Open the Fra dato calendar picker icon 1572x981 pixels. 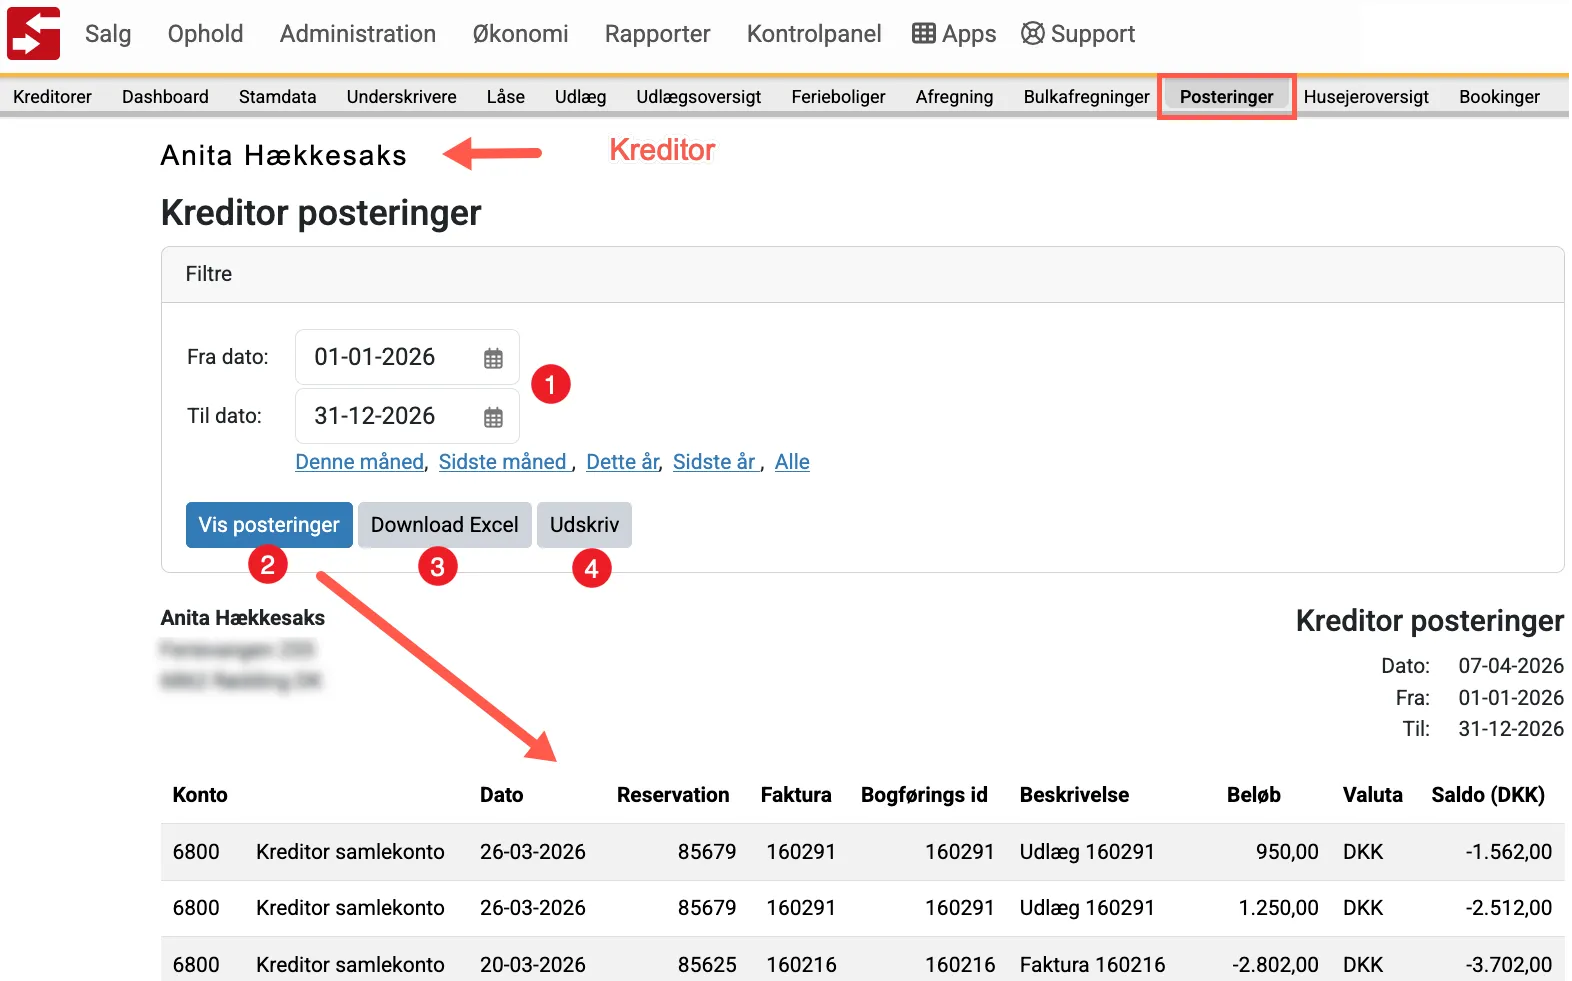[493, 358]
